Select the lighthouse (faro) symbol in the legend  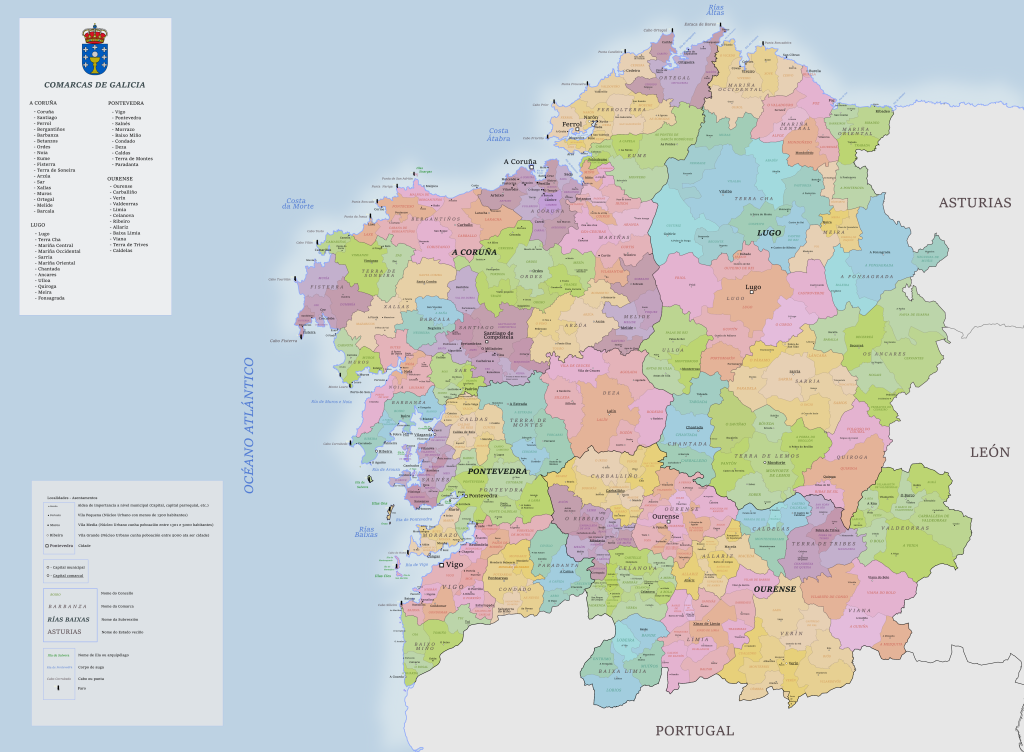click(x=57, y=688)
